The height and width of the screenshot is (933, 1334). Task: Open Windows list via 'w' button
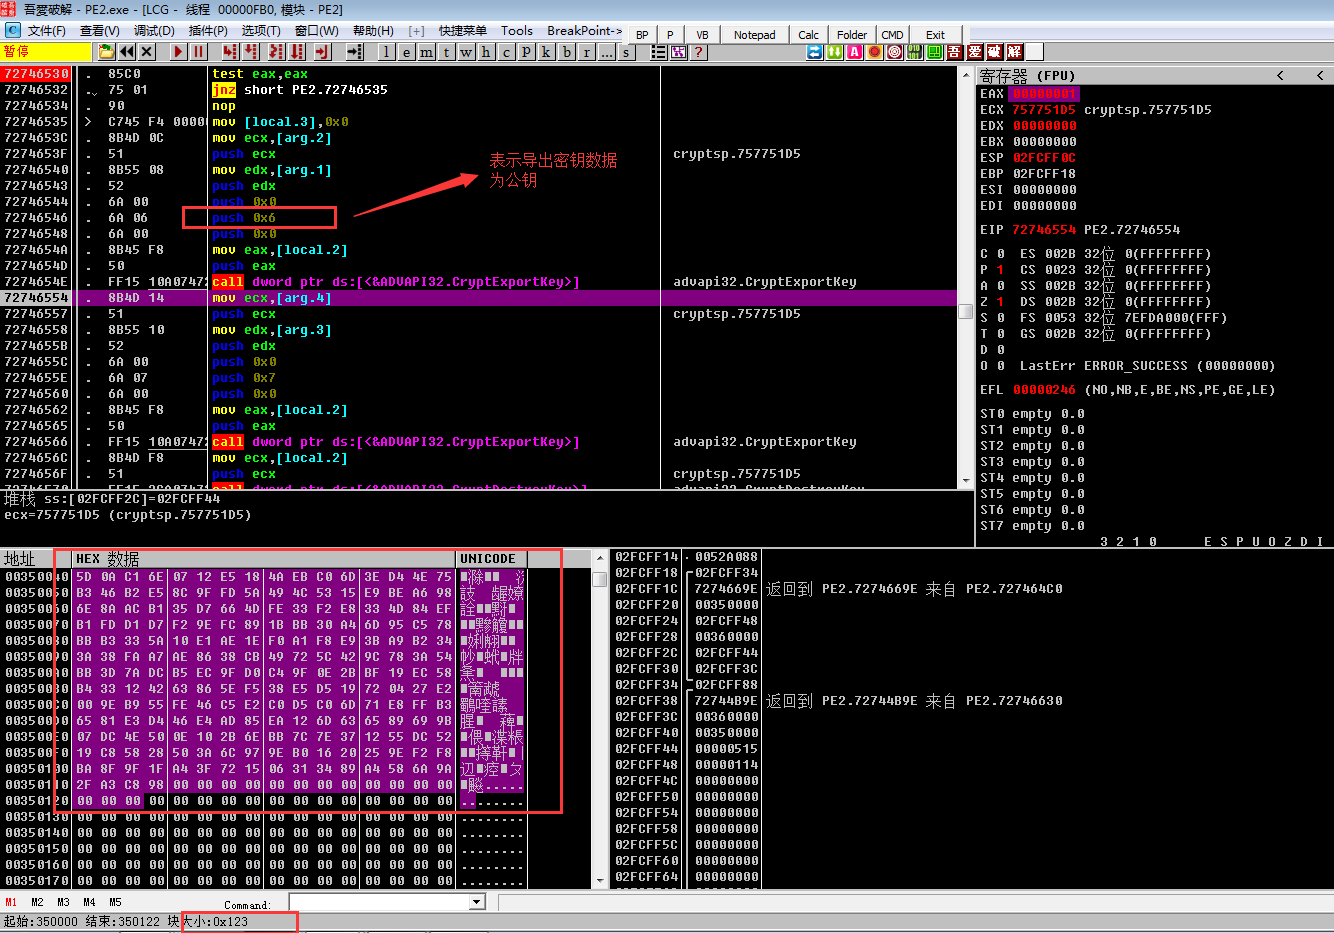point(467,52)
